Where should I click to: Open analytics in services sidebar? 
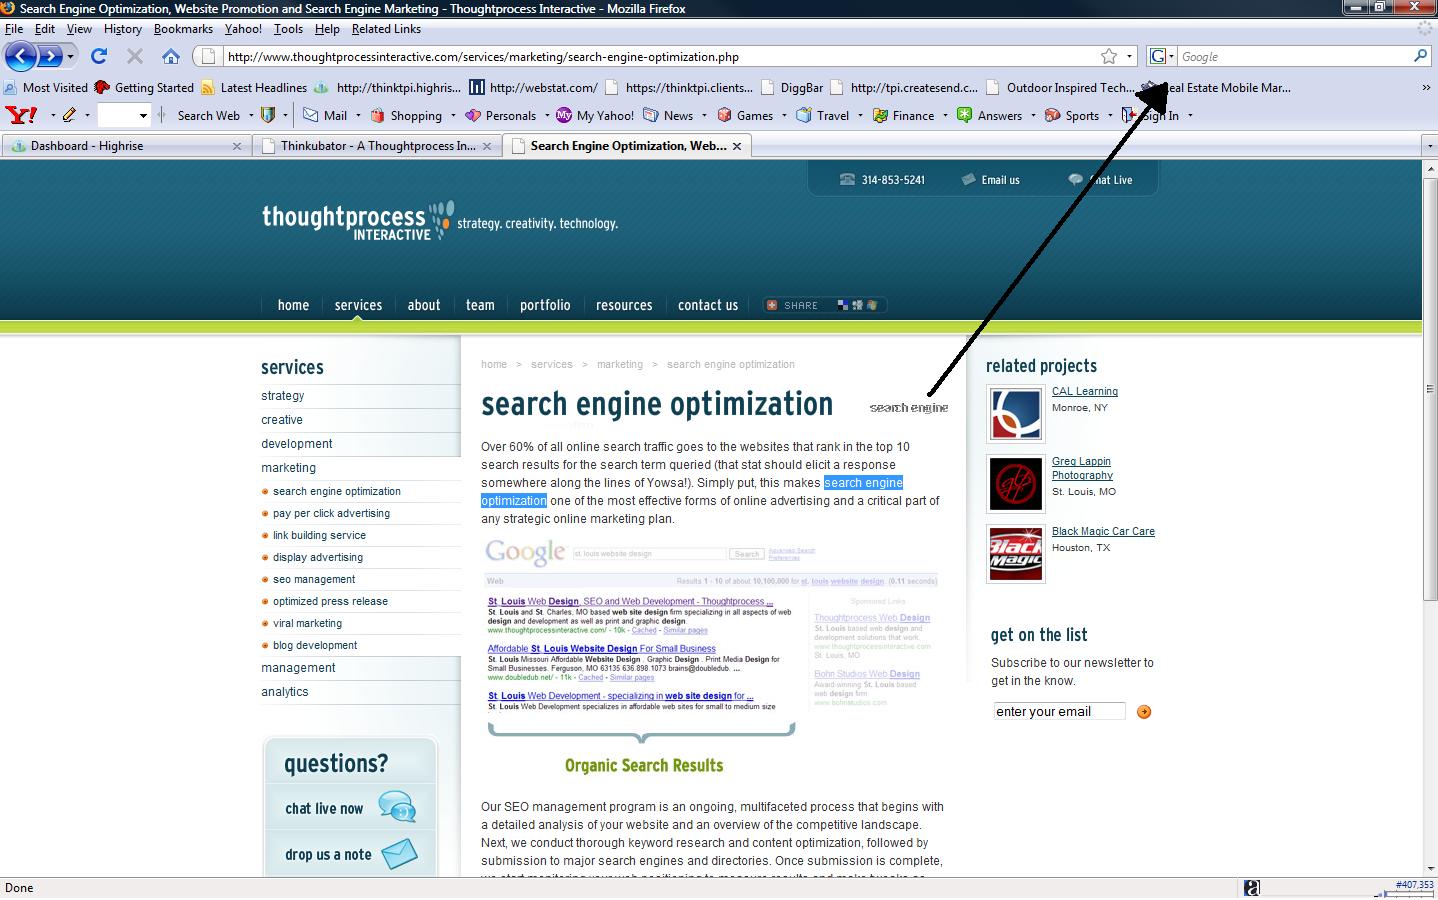coord(285,692)
